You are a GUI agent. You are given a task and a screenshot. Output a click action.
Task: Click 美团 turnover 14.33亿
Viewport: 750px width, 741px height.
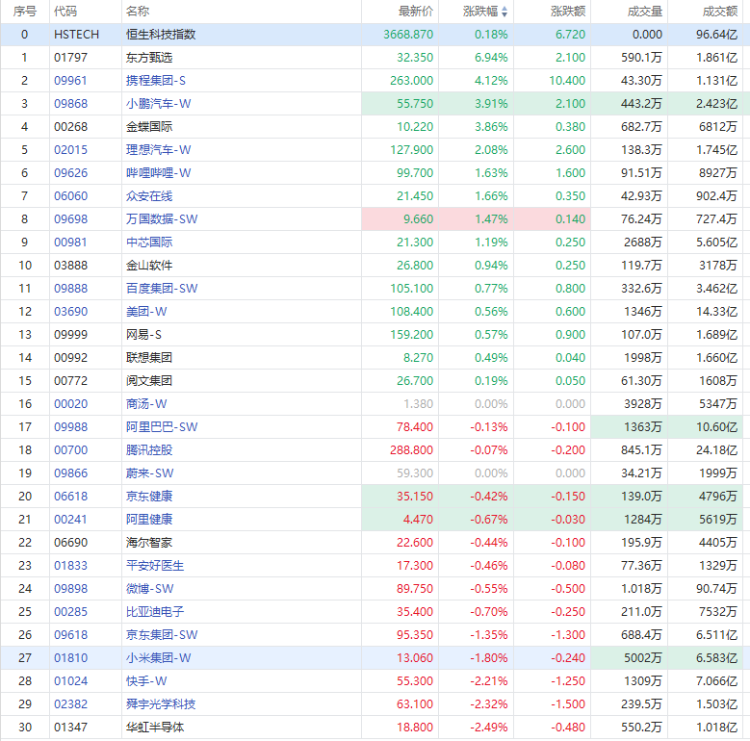pos(717,311)
